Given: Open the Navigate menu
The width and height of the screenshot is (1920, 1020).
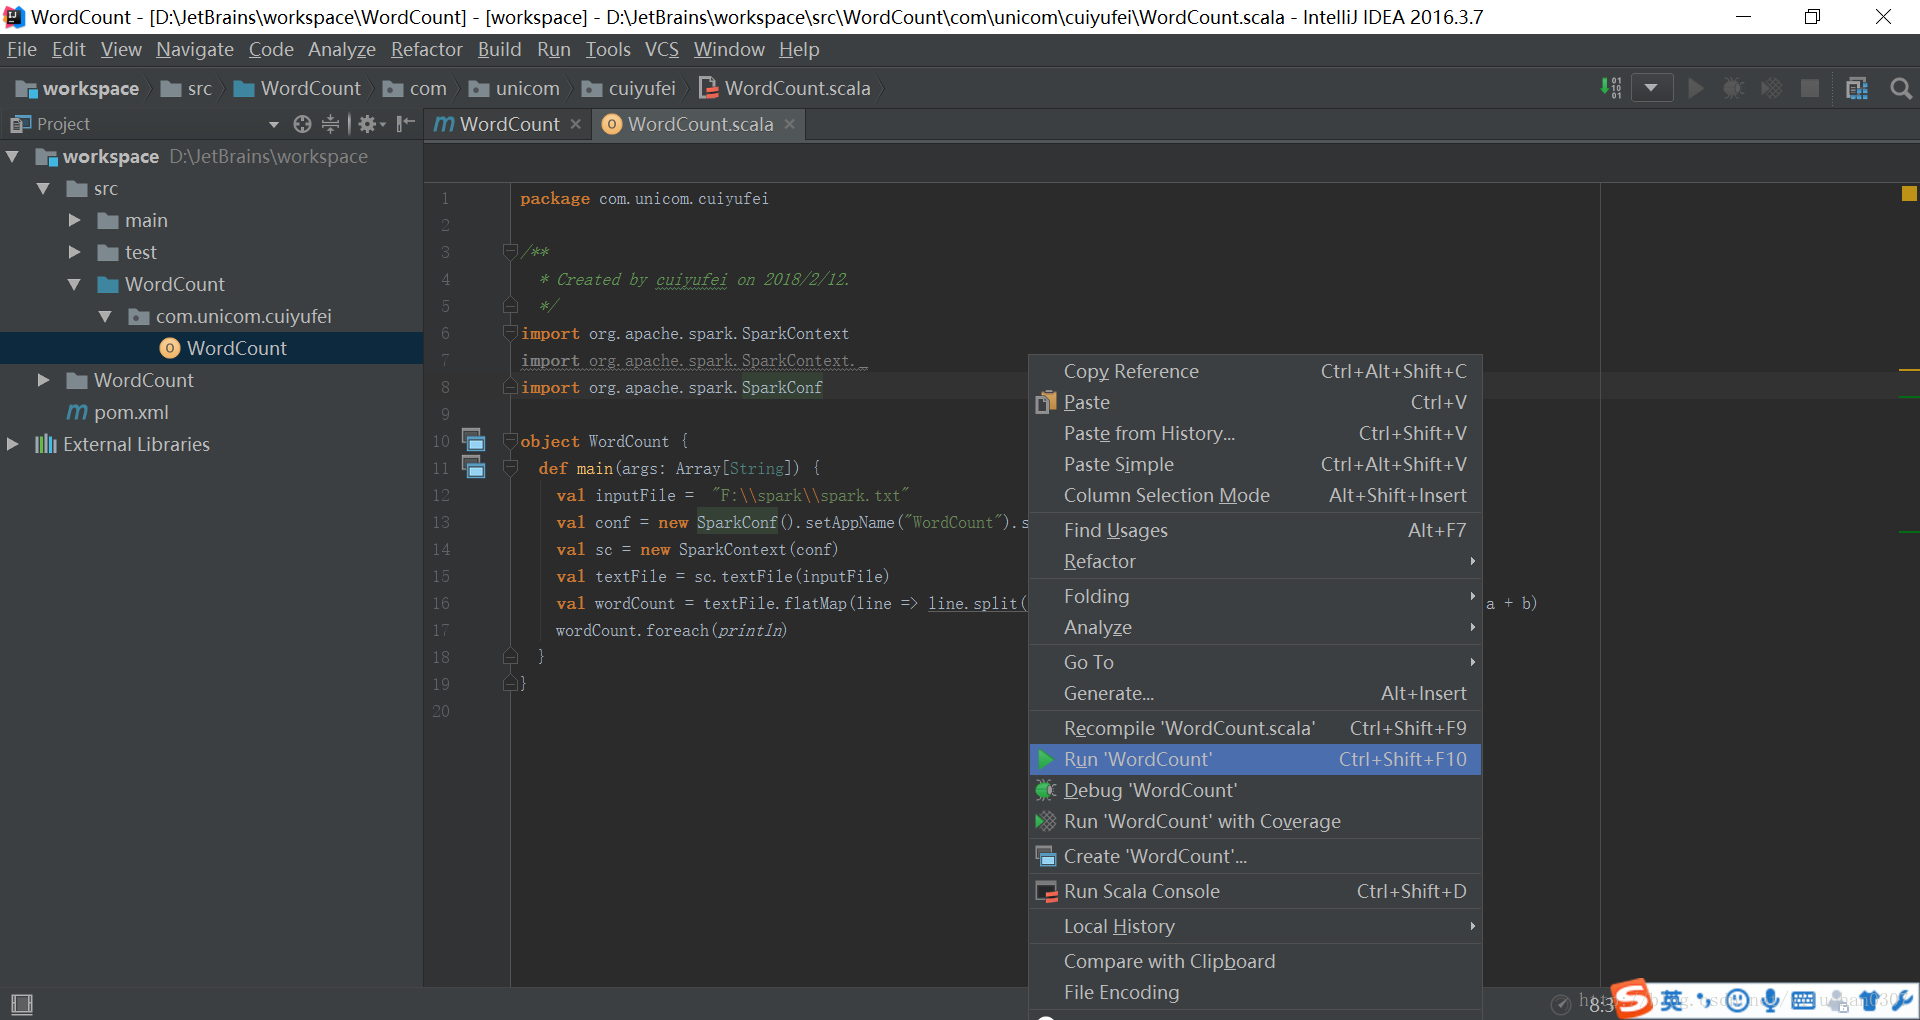Looking at the screenshot, I should 194,49.
